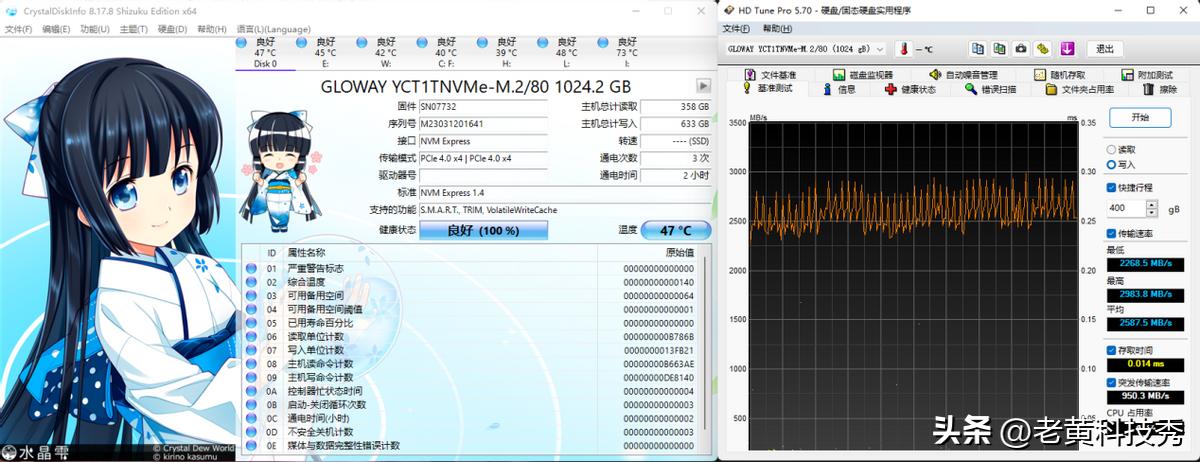The height and width of the screenshot is (462, 1200).
Task: Take a screenshot with HD Tune camera icon
Action: click(x=1021, y=48)
